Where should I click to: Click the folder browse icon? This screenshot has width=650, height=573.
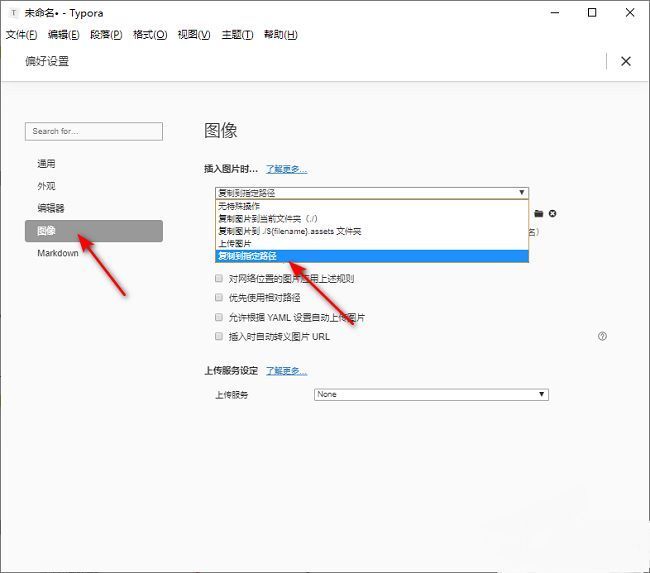pos(538,214)
